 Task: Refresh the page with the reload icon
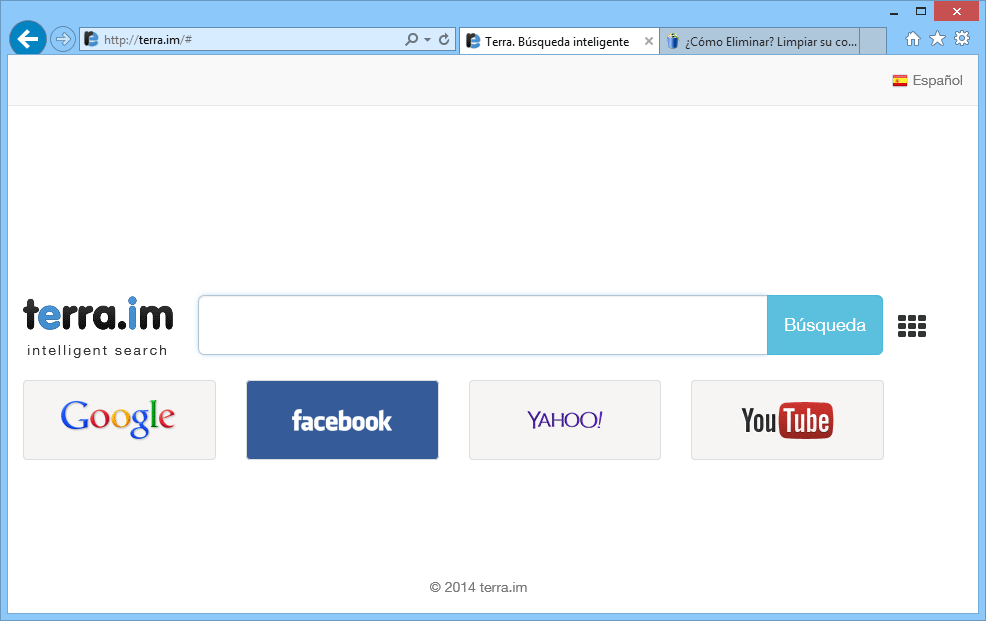click(444, 40)
